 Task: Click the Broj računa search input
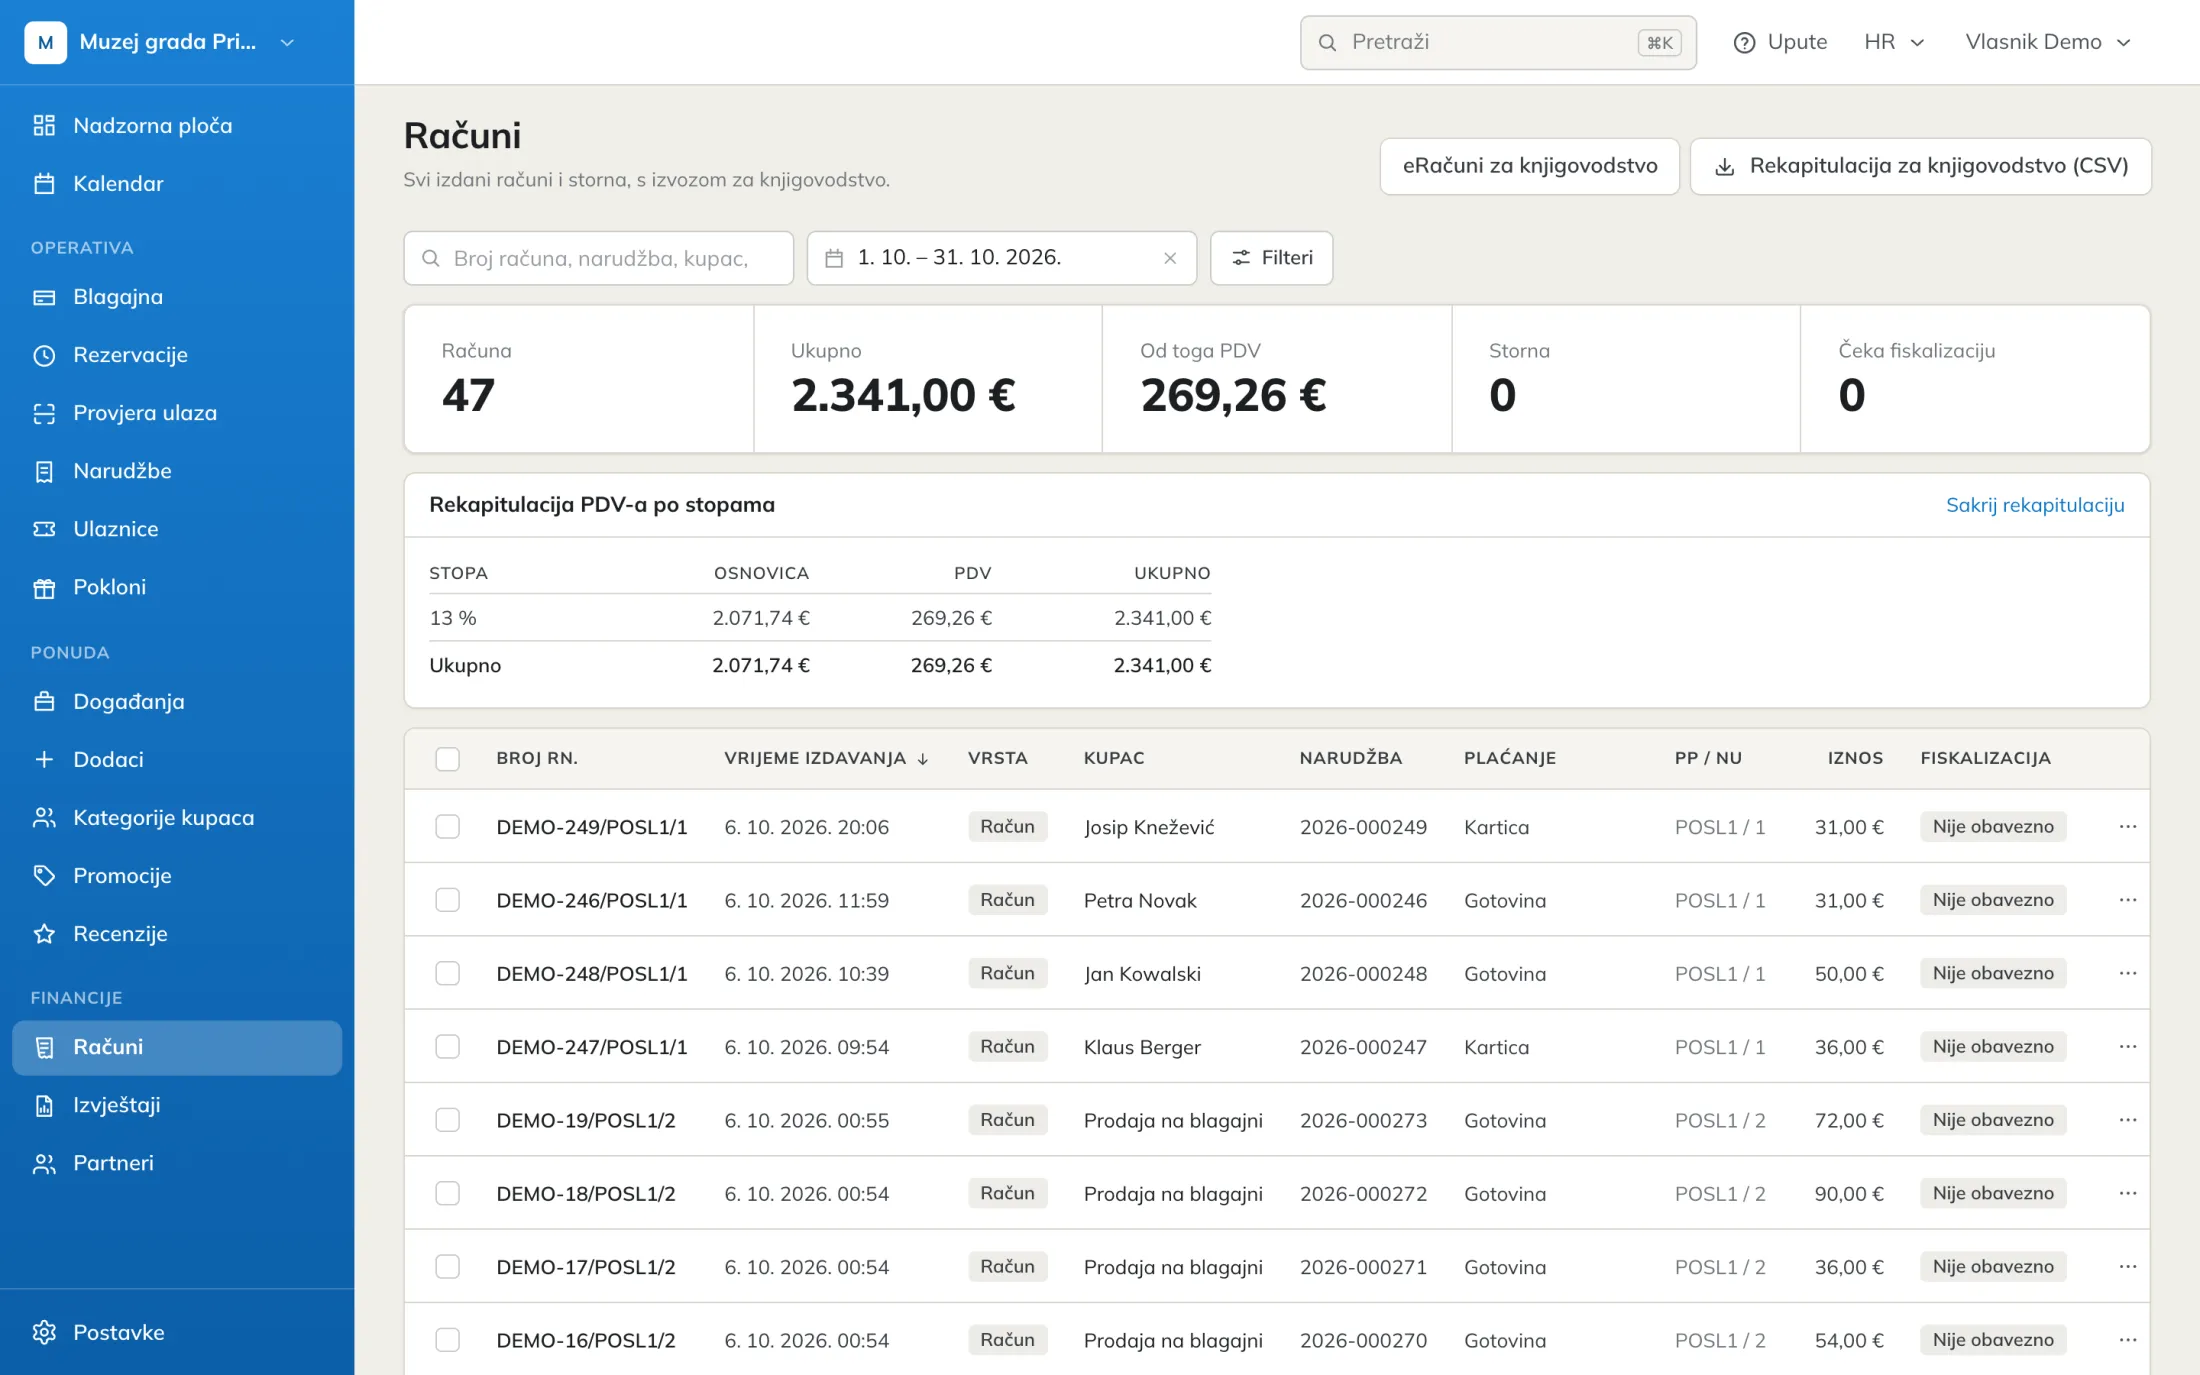click(x=598, y=258)
